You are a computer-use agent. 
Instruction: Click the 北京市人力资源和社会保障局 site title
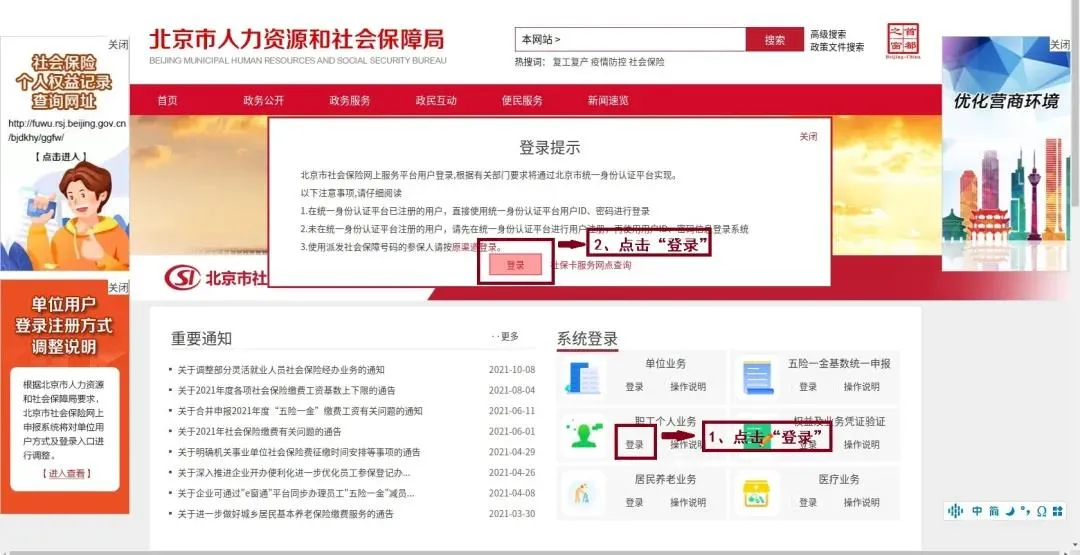(297, 39)
